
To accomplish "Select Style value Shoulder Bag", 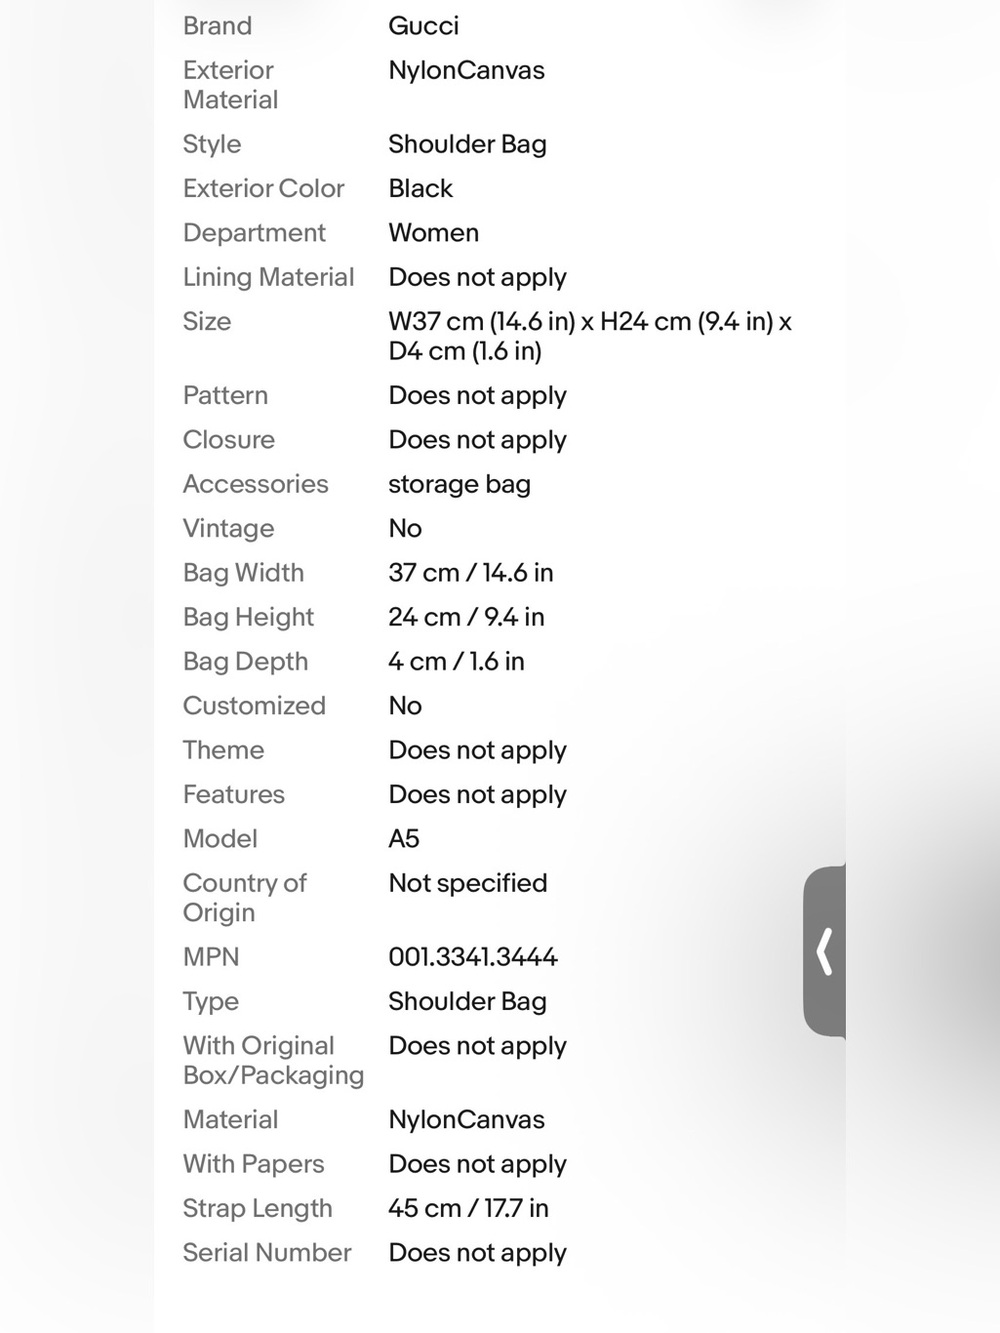I will click(467, 144).
